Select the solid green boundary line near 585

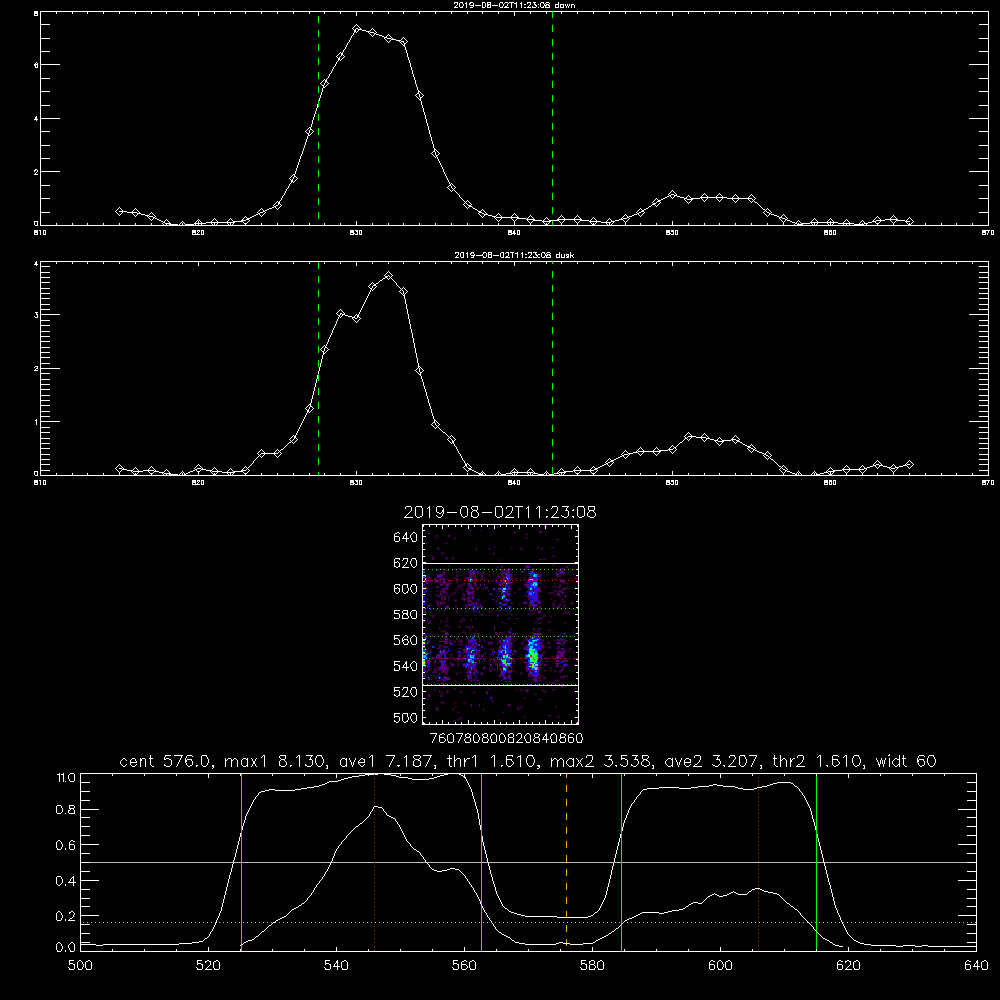click(x=621, y=861)
